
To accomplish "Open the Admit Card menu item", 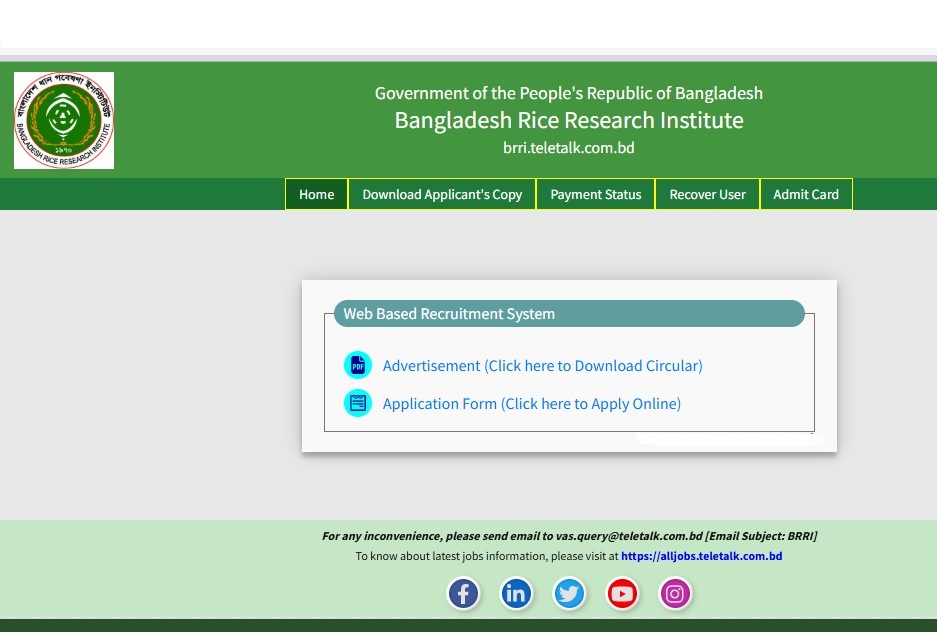I will point(806,195).
